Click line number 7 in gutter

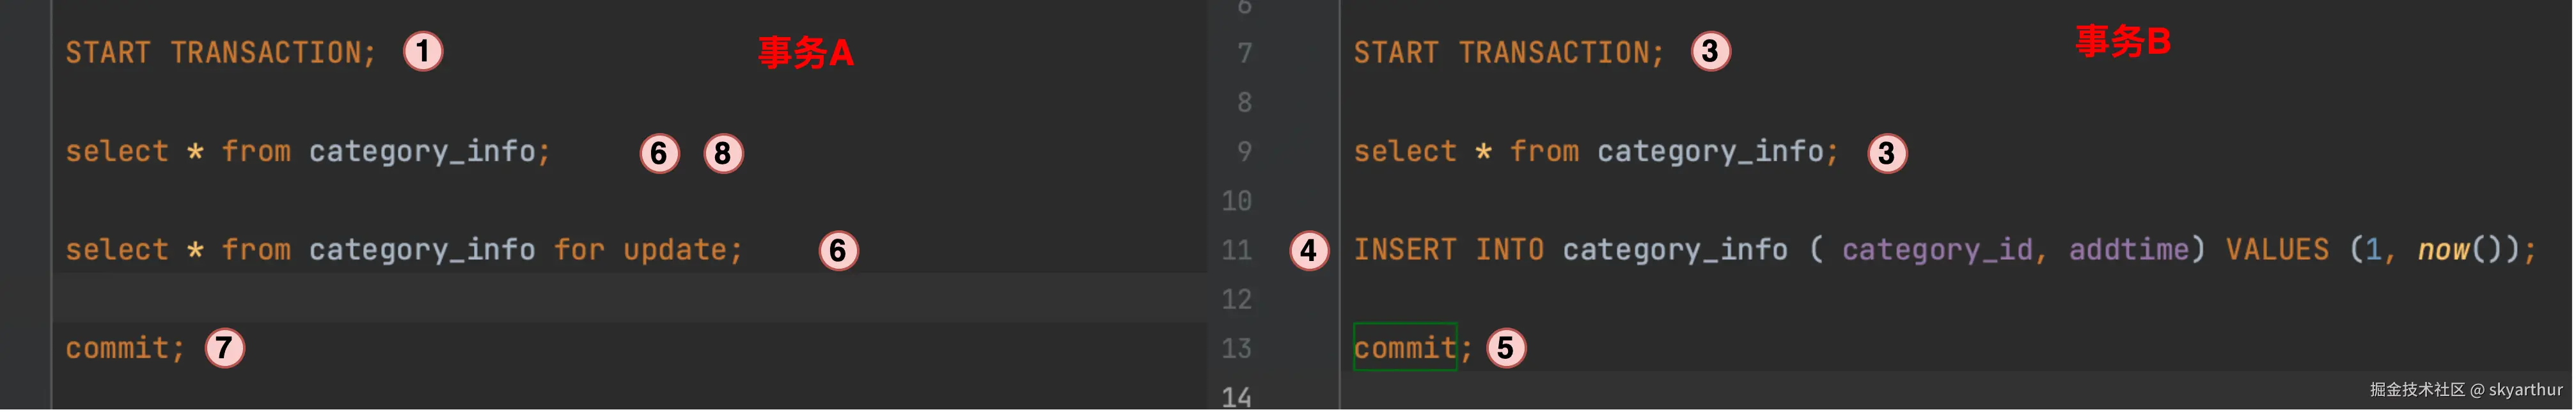click(1244, 53)
